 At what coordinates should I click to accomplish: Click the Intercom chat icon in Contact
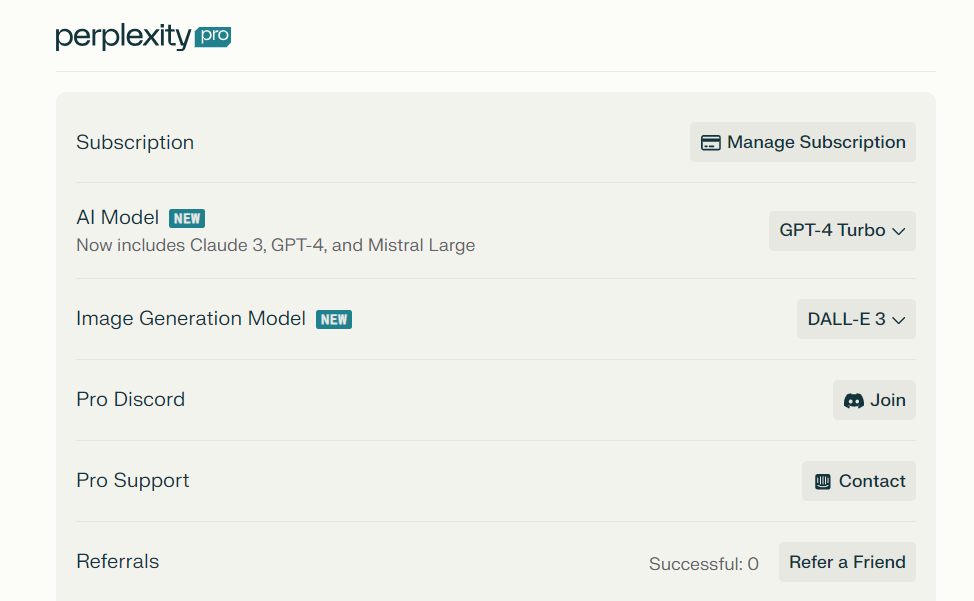tap(822, 482)
